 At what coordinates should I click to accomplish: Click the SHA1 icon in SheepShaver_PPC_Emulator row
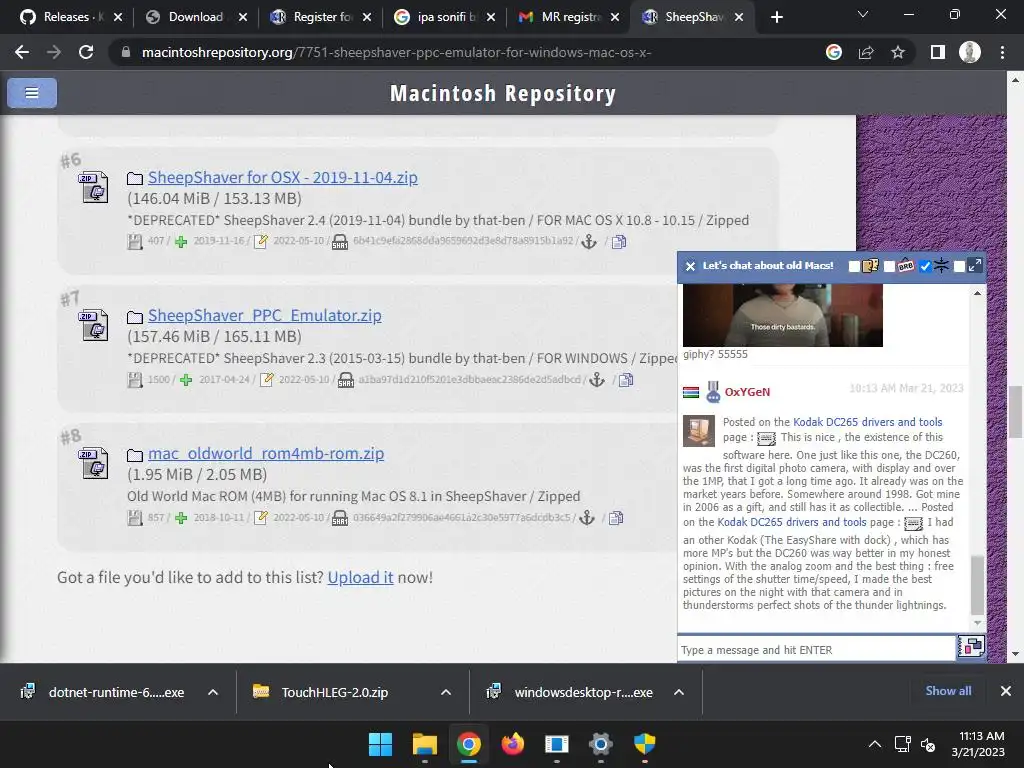pyautogui.click(x=345, y=380)
